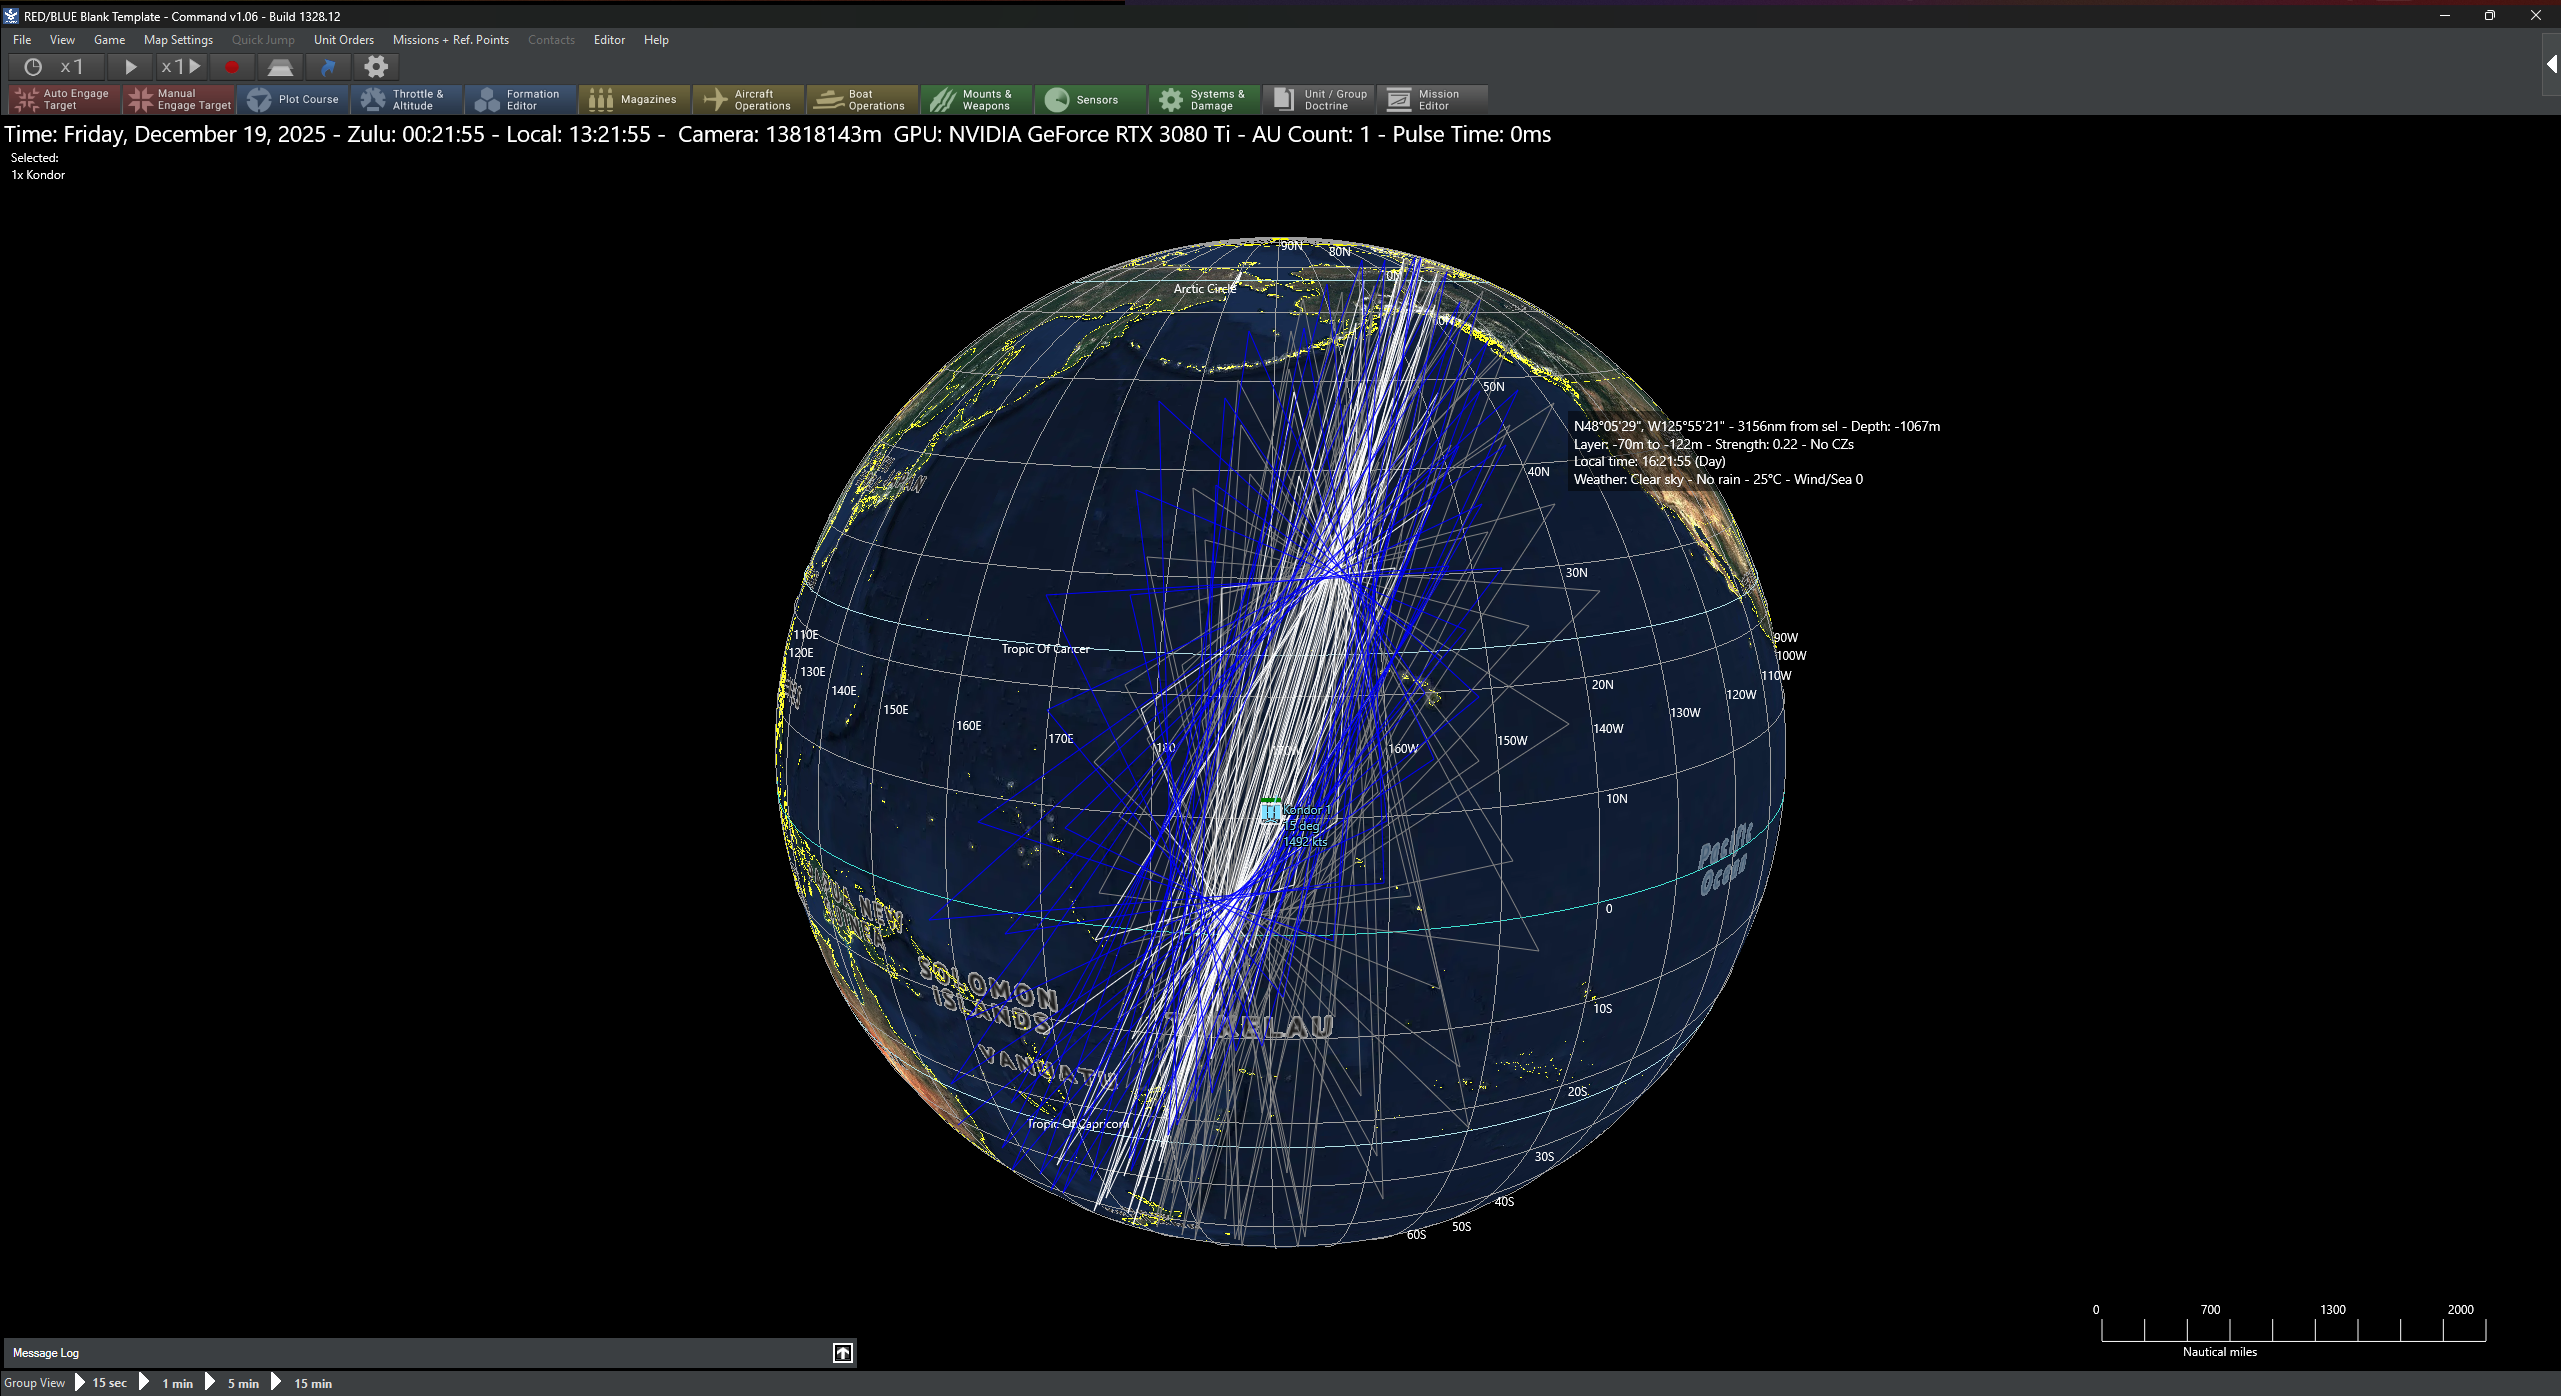Click the VANUATU map label

point(1047,1067)
